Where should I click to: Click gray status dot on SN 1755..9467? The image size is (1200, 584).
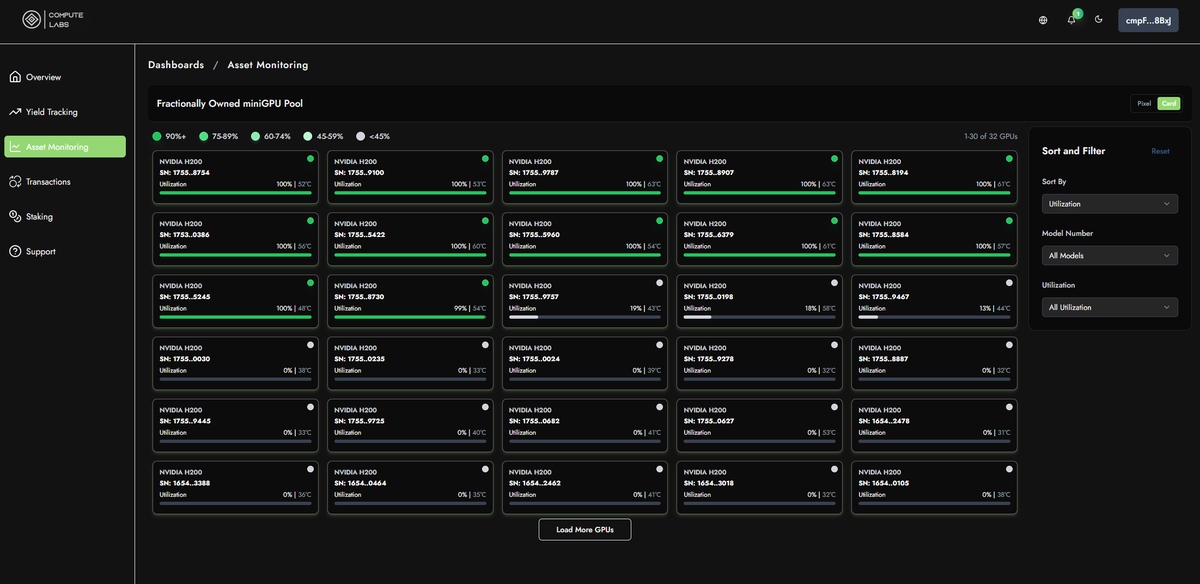click(x=1009, y=283)
